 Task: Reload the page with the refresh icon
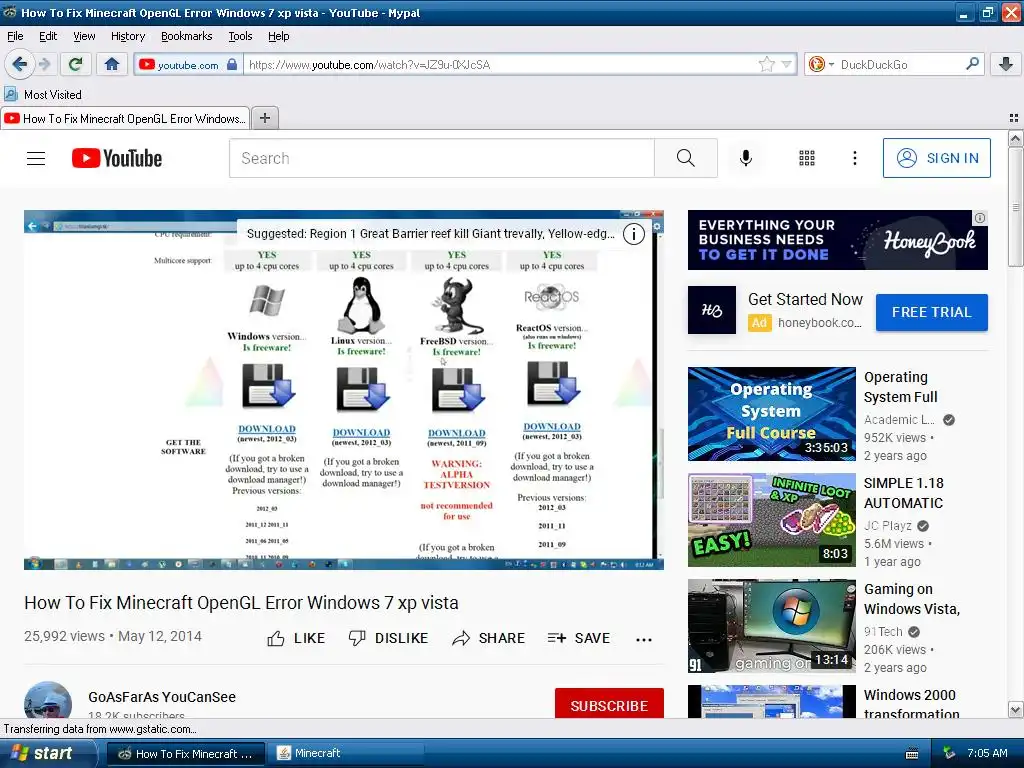coord(76,64)
